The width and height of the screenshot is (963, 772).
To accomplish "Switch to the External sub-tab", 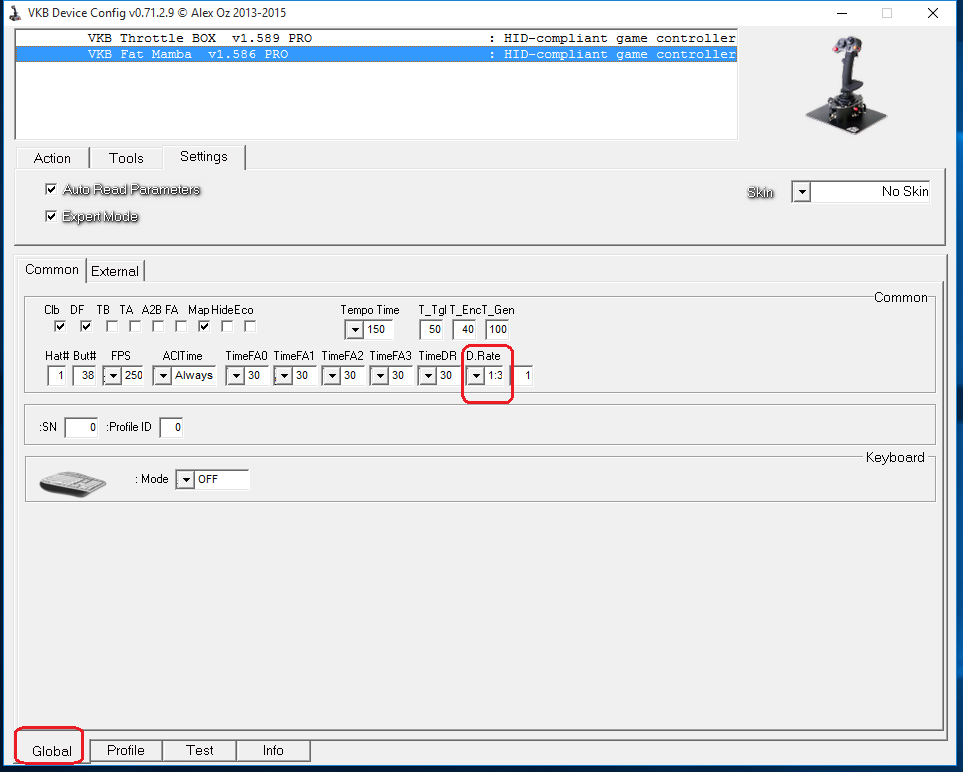I will coord(115,271).
